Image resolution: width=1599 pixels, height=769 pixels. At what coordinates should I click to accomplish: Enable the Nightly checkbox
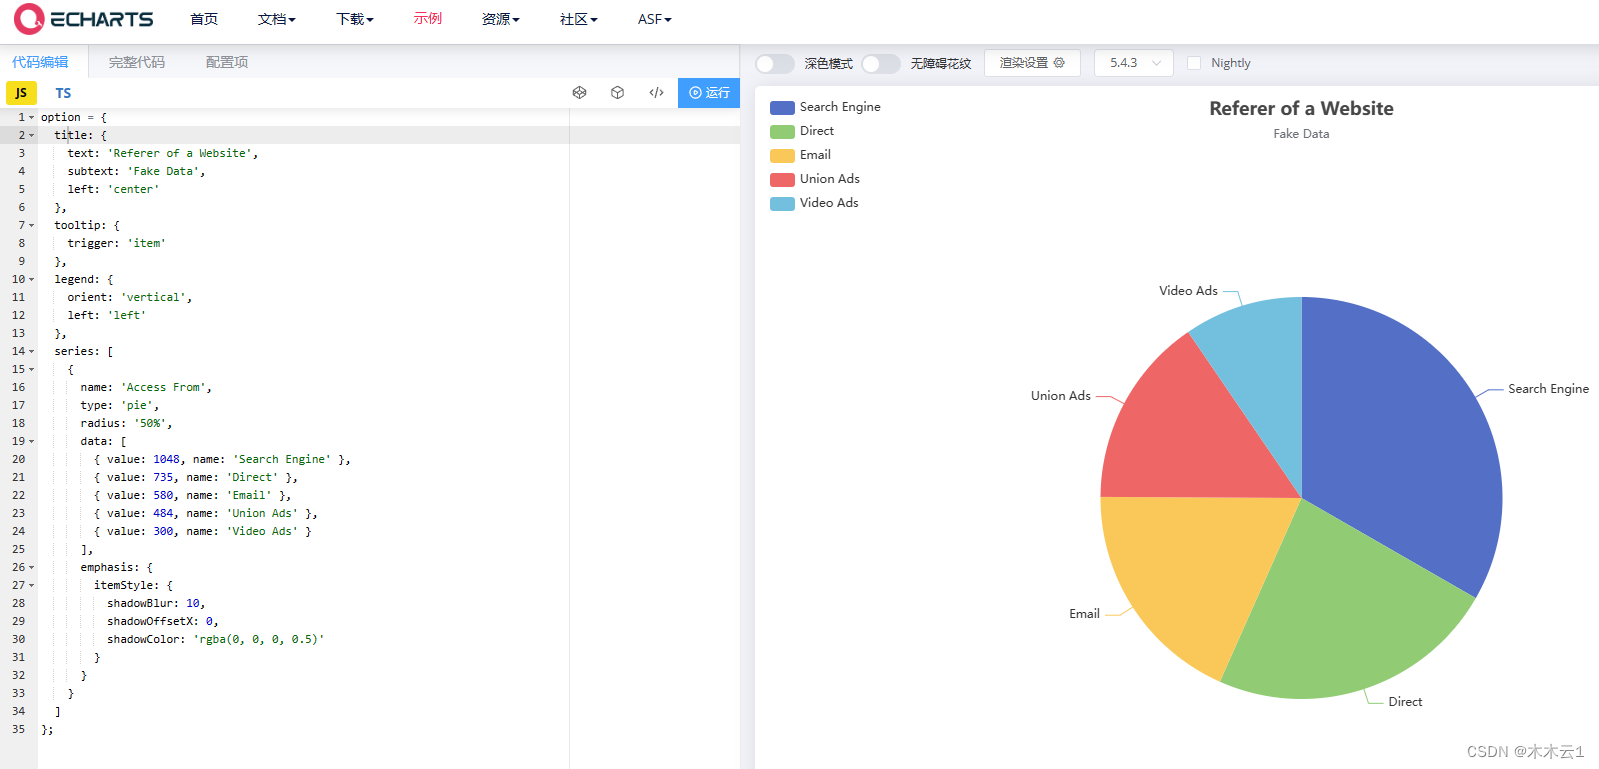[1194, 63]
